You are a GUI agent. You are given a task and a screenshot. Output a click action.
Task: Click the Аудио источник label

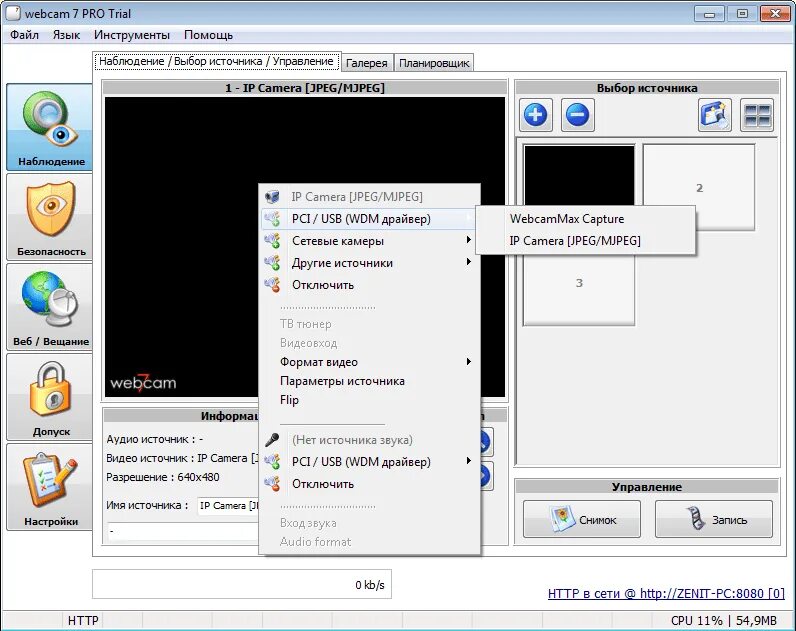click(155, 439)
